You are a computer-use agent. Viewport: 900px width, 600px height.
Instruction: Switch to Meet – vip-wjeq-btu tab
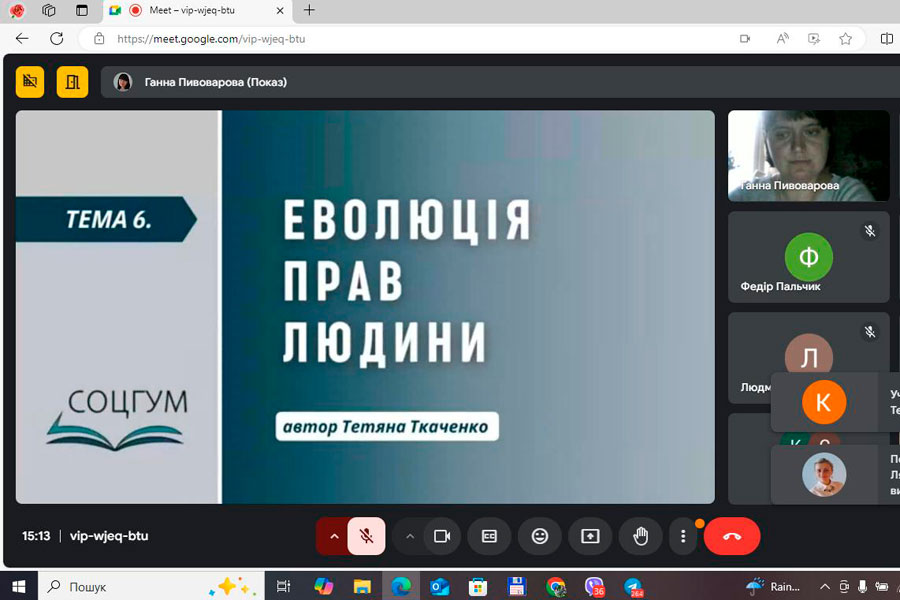pos(197,11)
